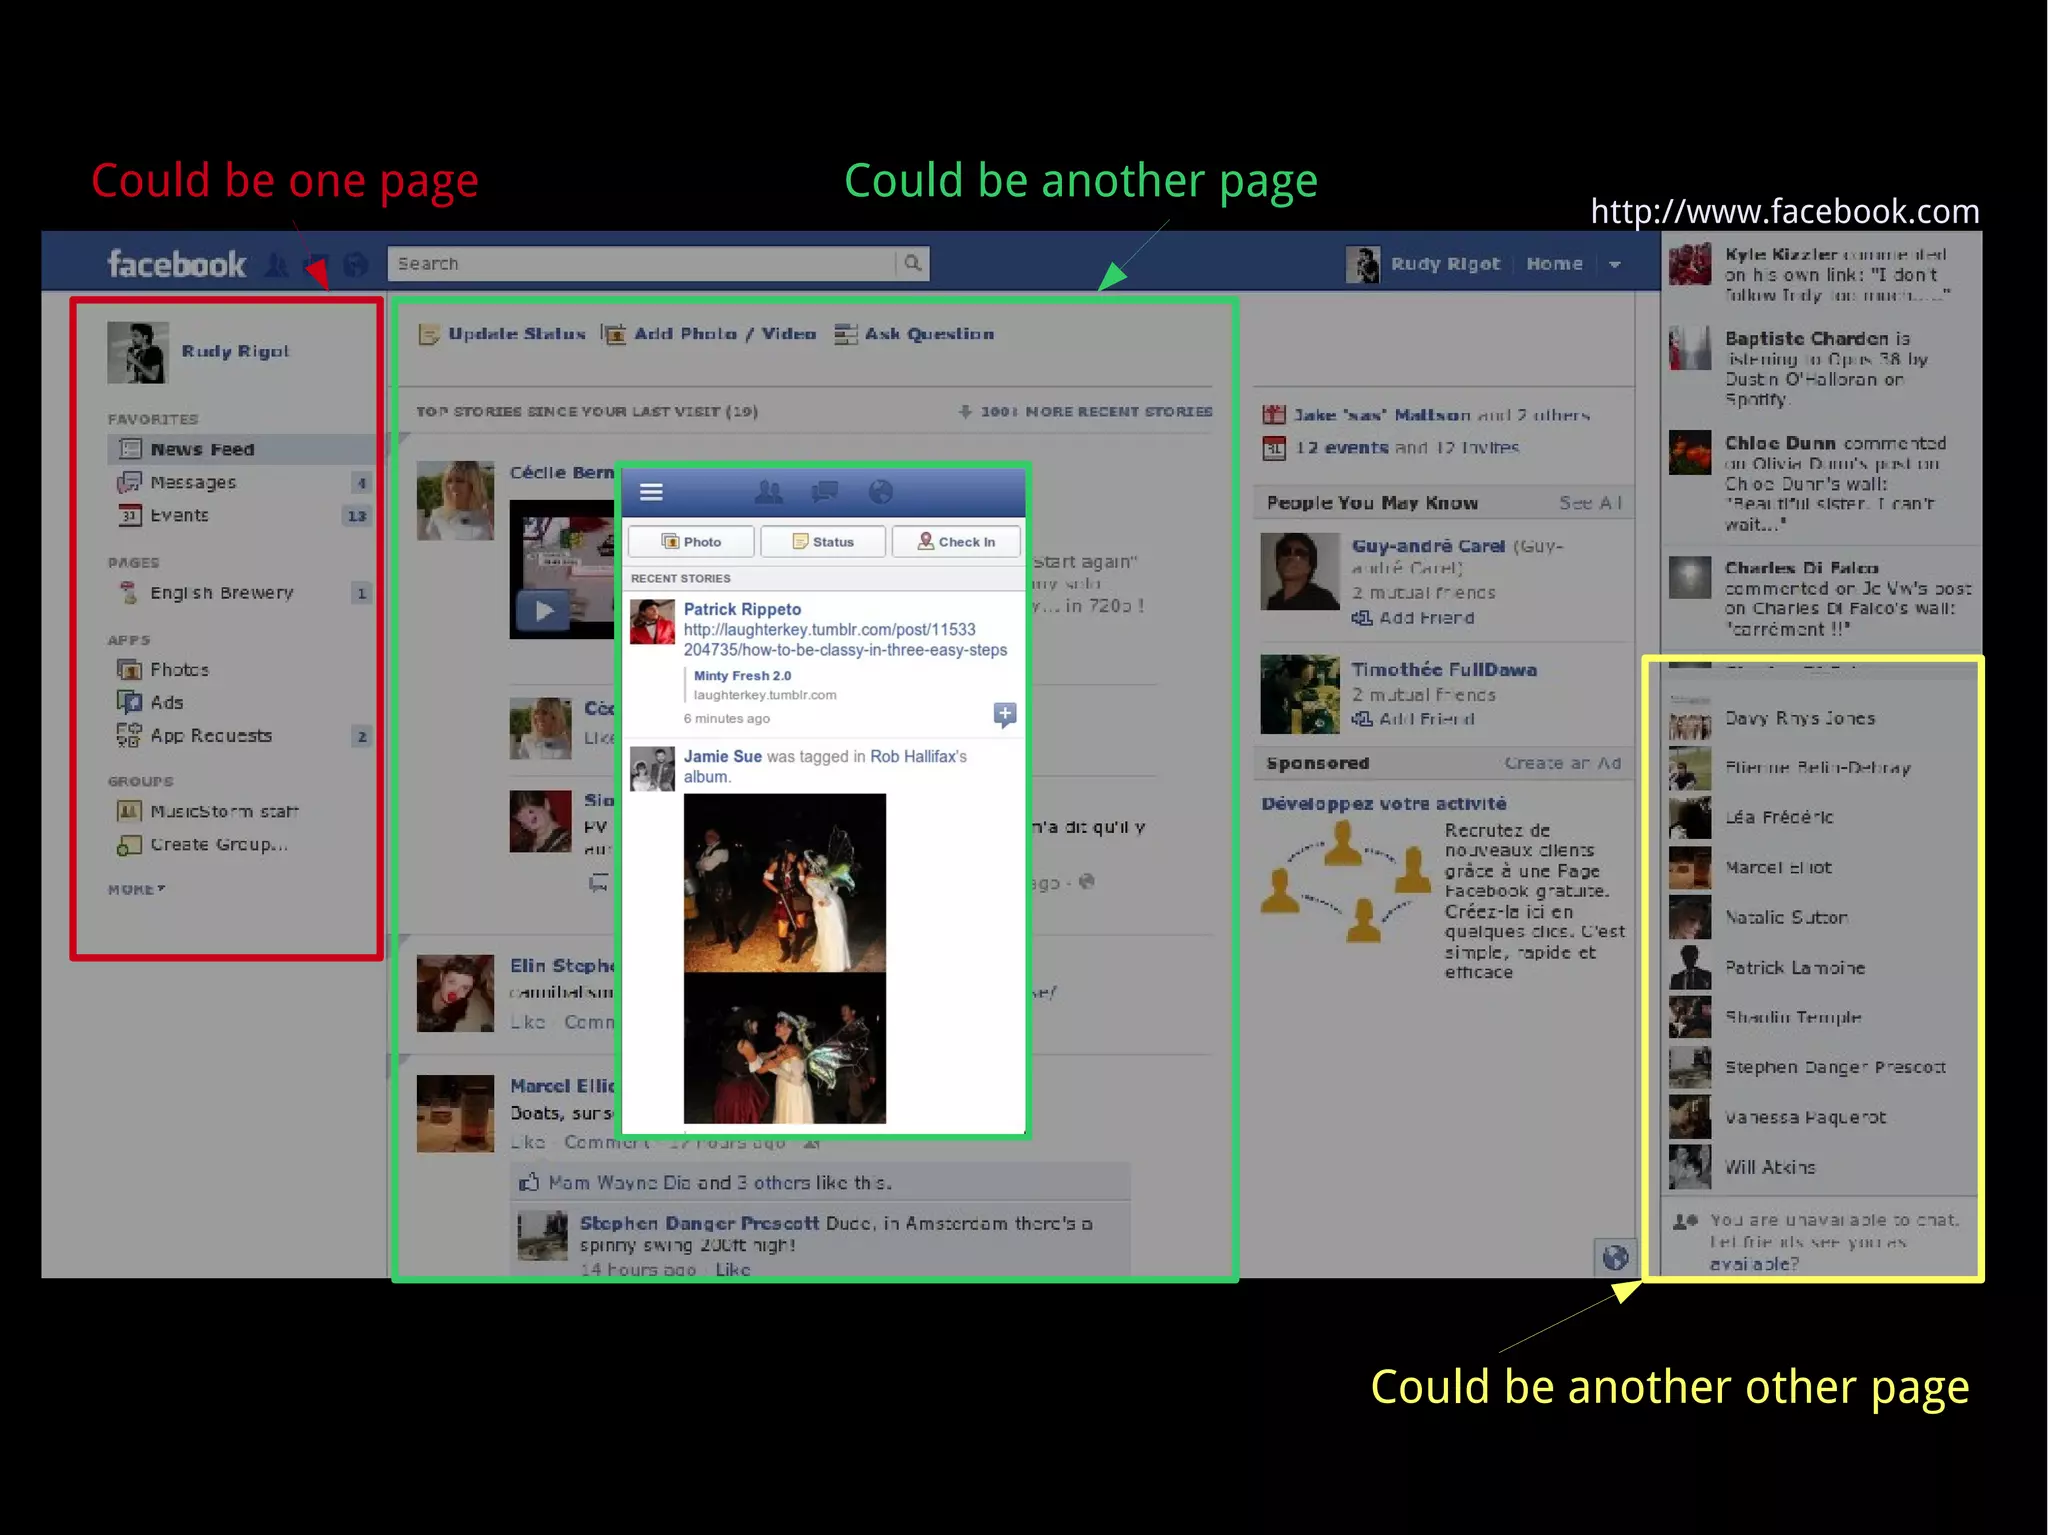Play the video in Cécile's post
Viewport: 2048px width, 1535px height.
pyautogui.click(x=543, y=610)
